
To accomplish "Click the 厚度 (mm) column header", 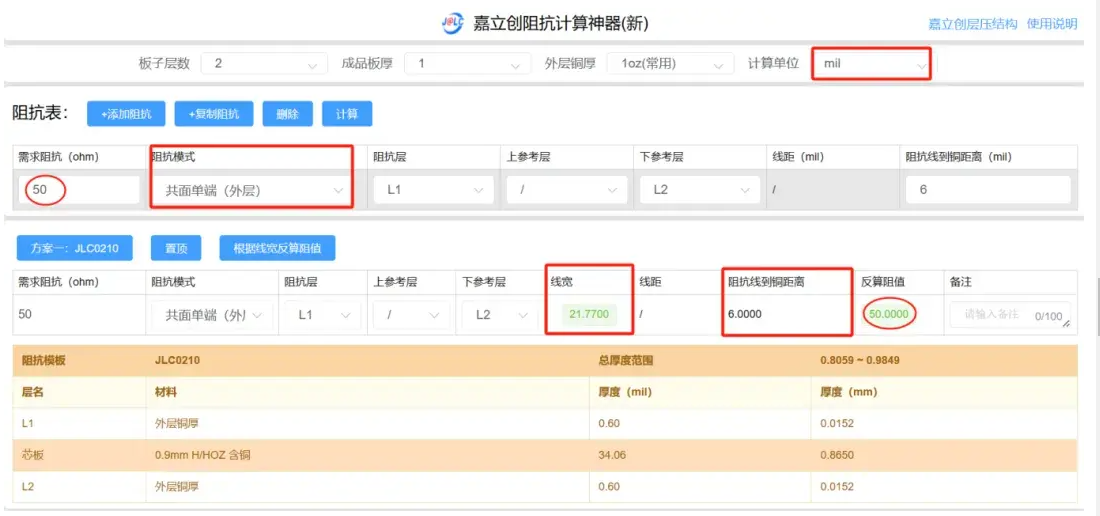I will click(849, 393).
